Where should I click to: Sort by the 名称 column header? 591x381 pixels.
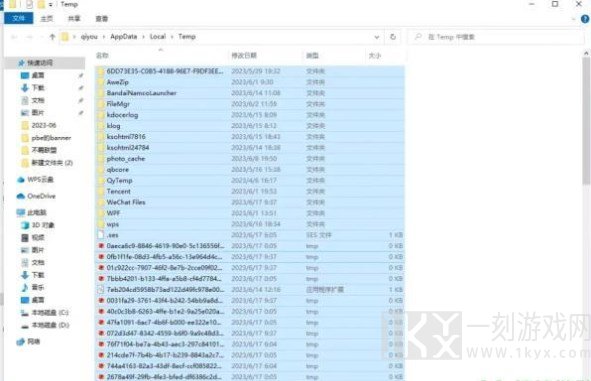click(102, 55)
